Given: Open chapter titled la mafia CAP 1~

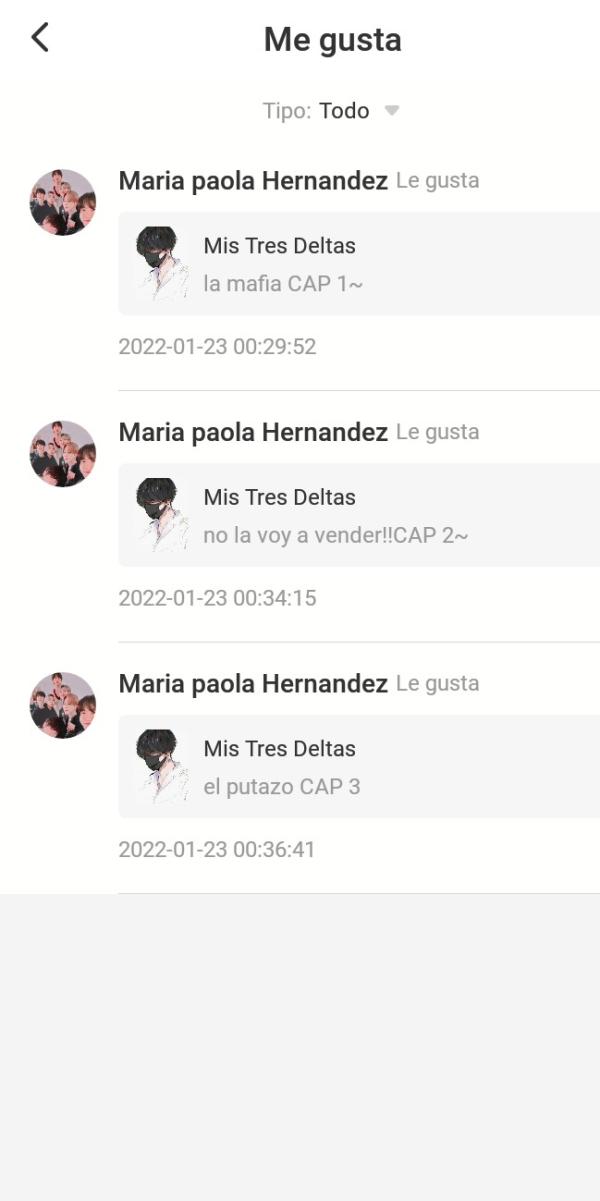Looking at the screenshot, I should [x=283, y=284].
